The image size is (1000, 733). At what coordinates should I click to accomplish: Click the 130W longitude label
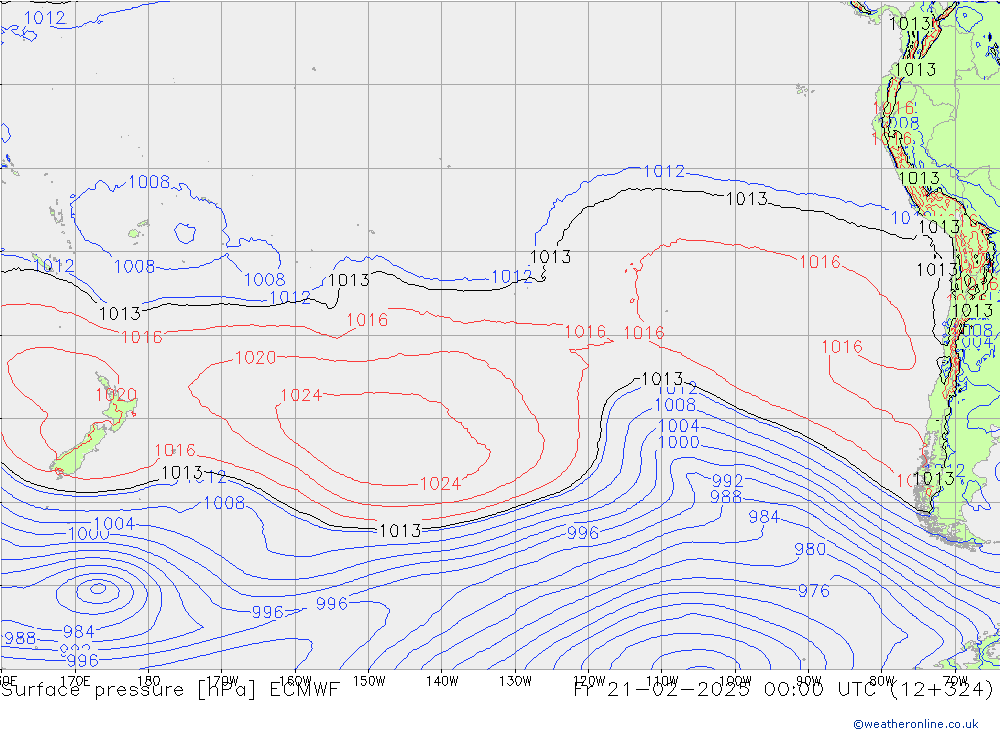(515, 680)
